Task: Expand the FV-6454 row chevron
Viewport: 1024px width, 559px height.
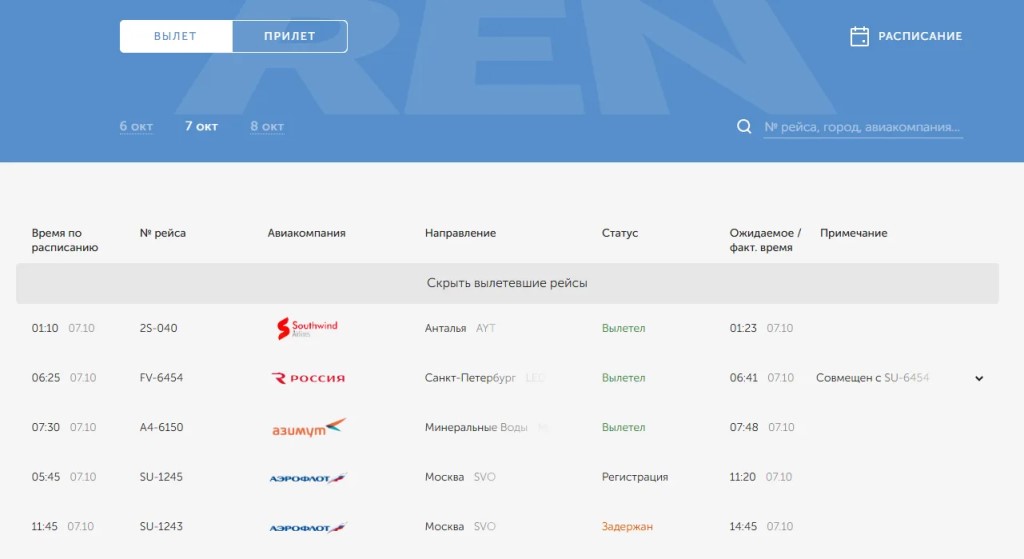Action: [x=979, y=378]
